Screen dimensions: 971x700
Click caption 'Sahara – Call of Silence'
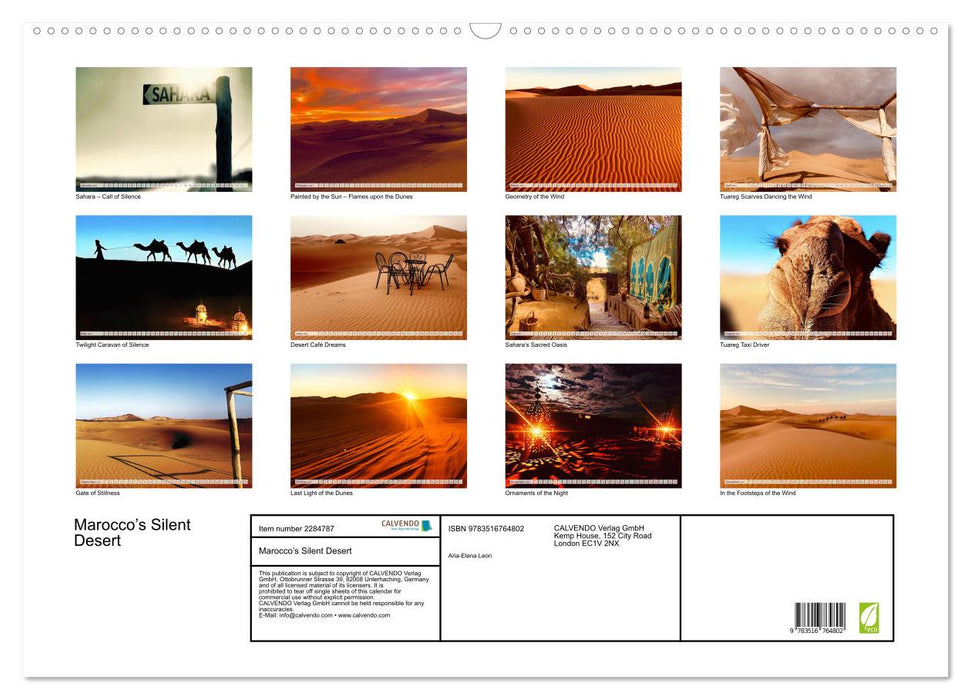click(108, 196)
